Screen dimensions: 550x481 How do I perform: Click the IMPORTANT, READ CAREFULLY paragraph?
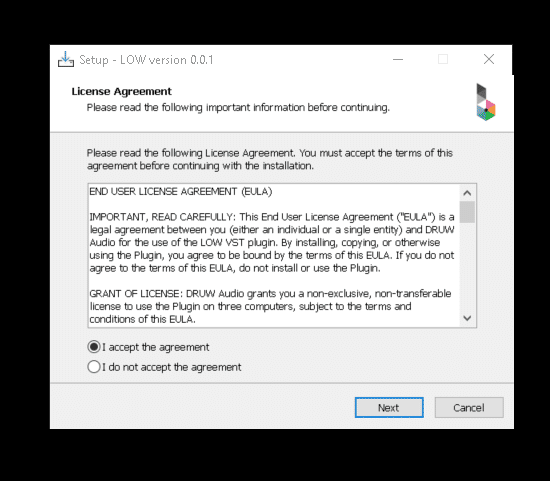(x=272, y=242)
